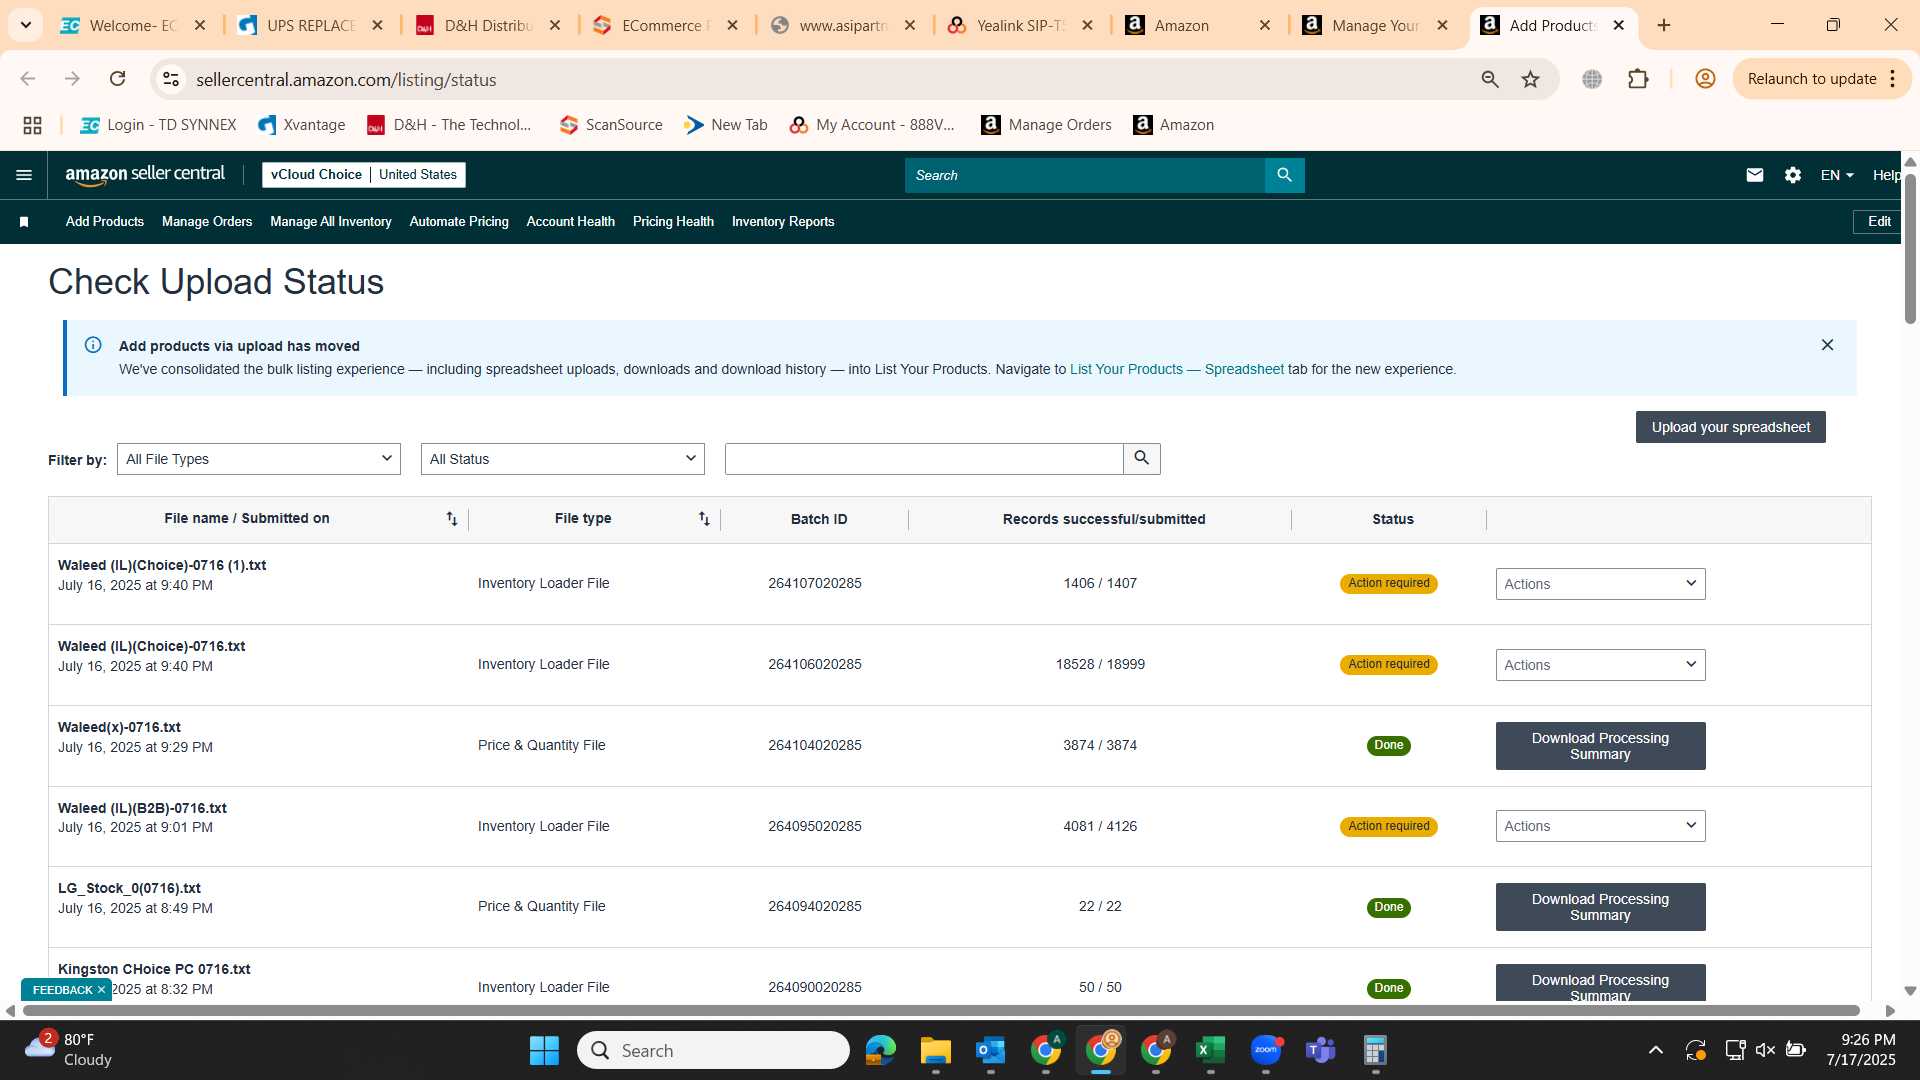Open Add Products menu item
The height and width of the screenshot is (1080, 1920).
click(x=104, y=222)
